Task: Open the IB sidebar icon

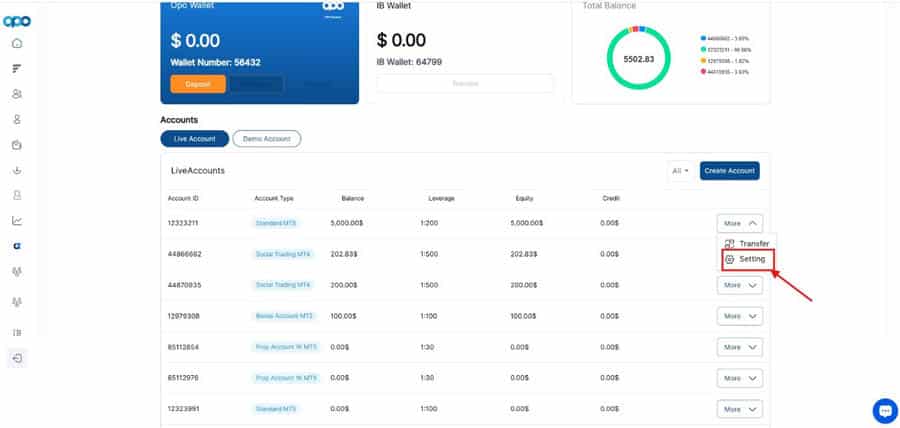Action: pyautogui.click(x=17, y=333)
